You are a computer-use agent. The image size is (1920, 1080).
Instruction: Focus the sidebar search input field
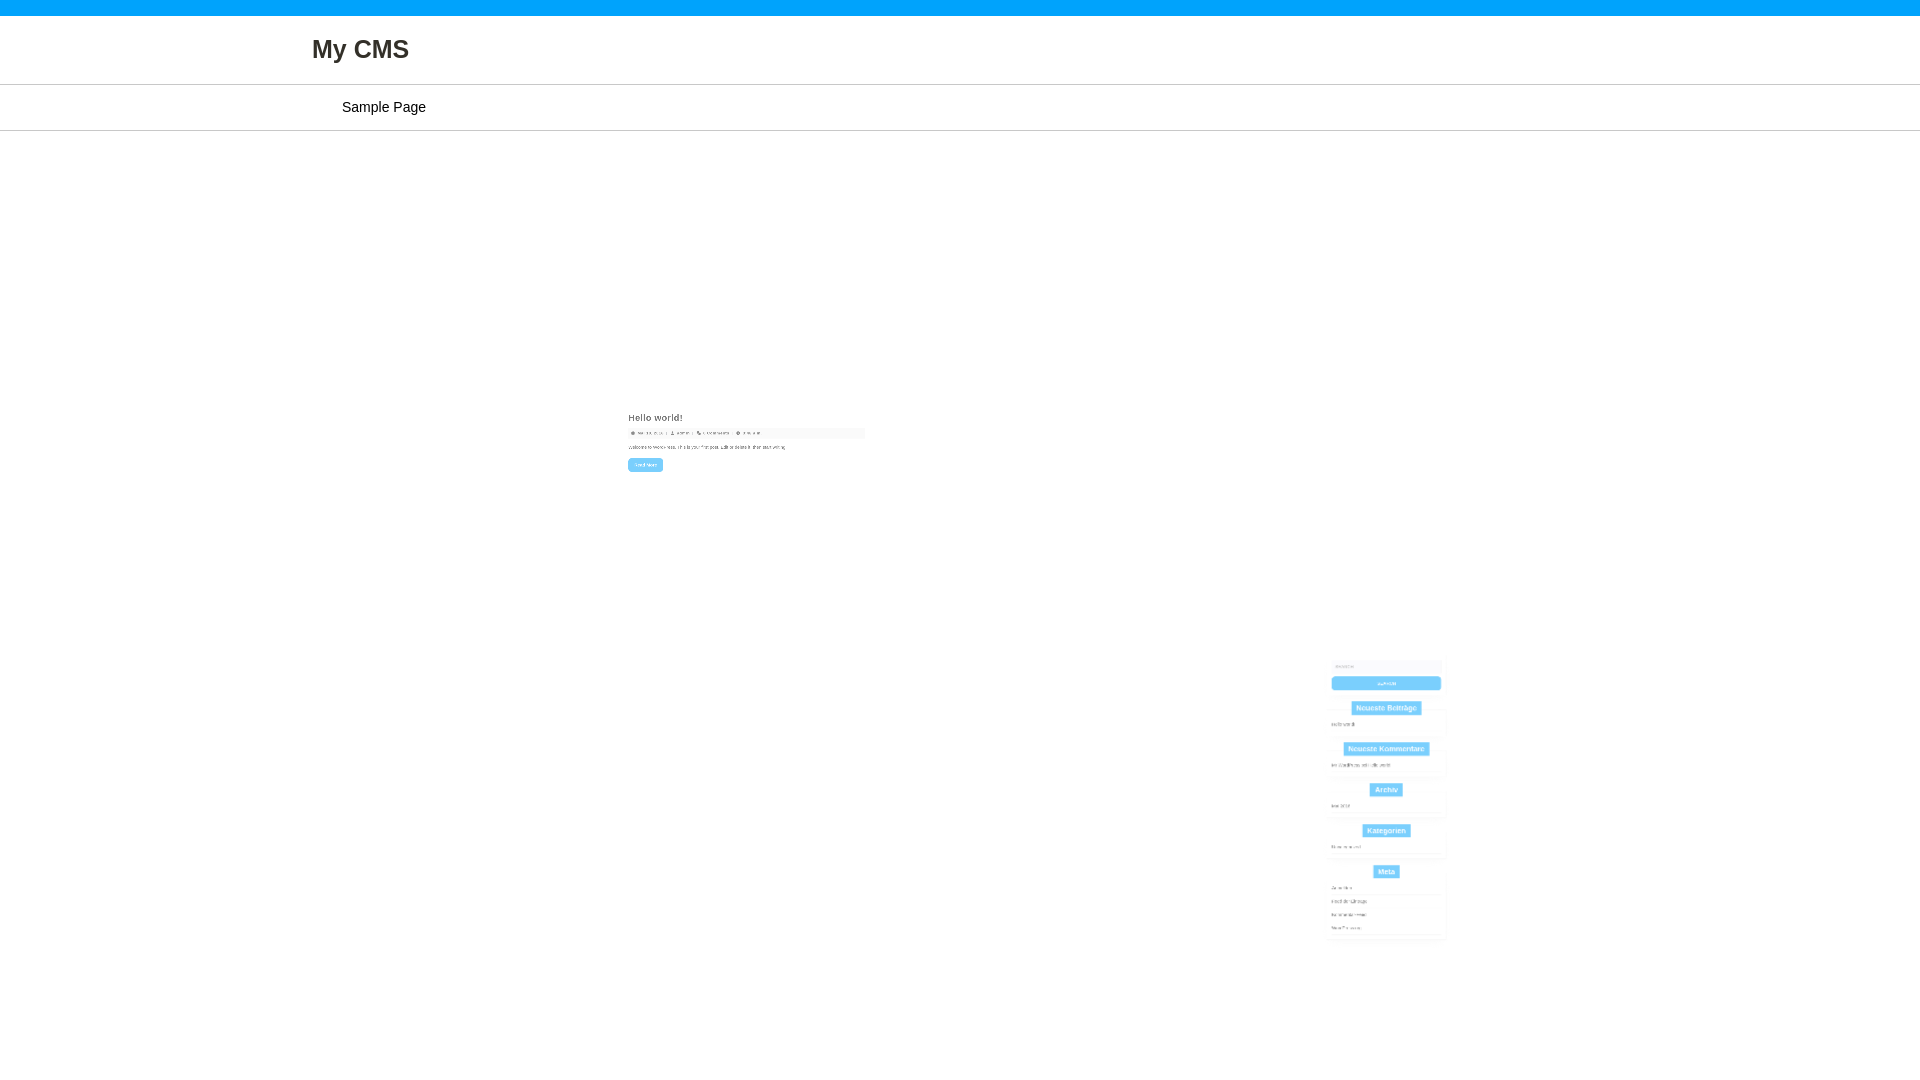pyautogui.click(x=1386, y=666)
